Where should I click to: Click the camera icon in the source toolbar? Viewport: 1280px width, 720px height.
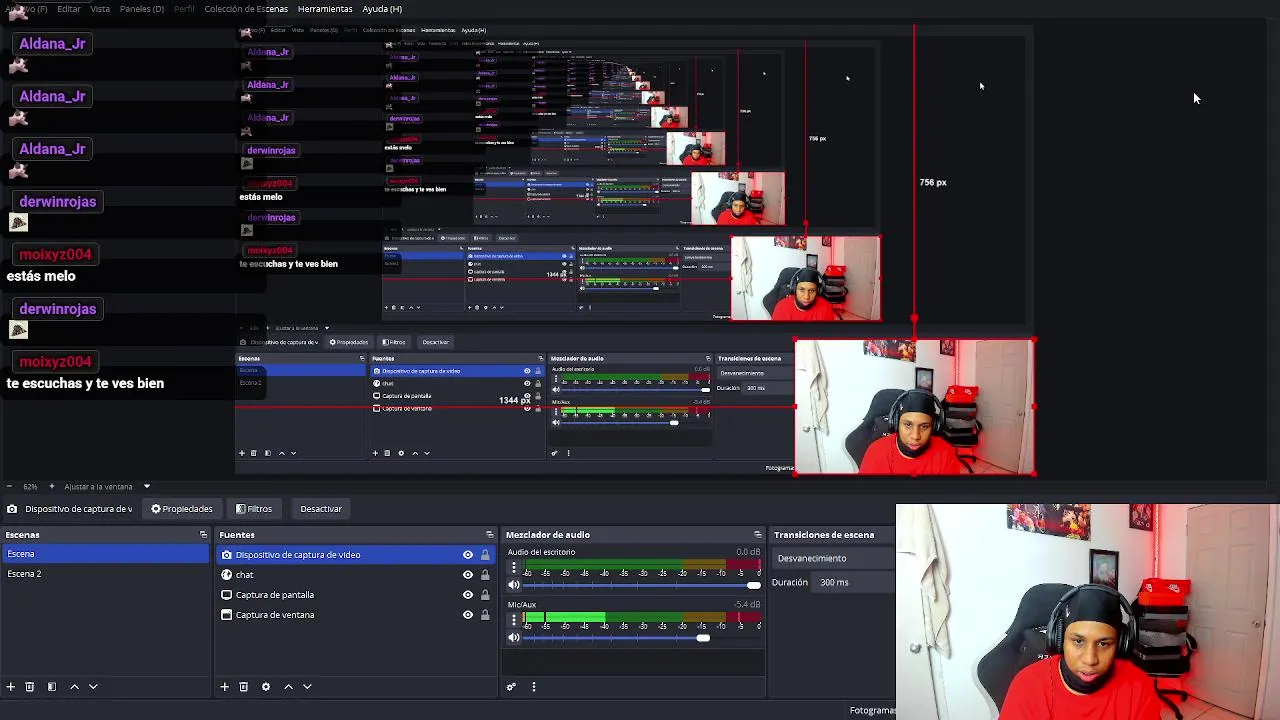point(12,509)
